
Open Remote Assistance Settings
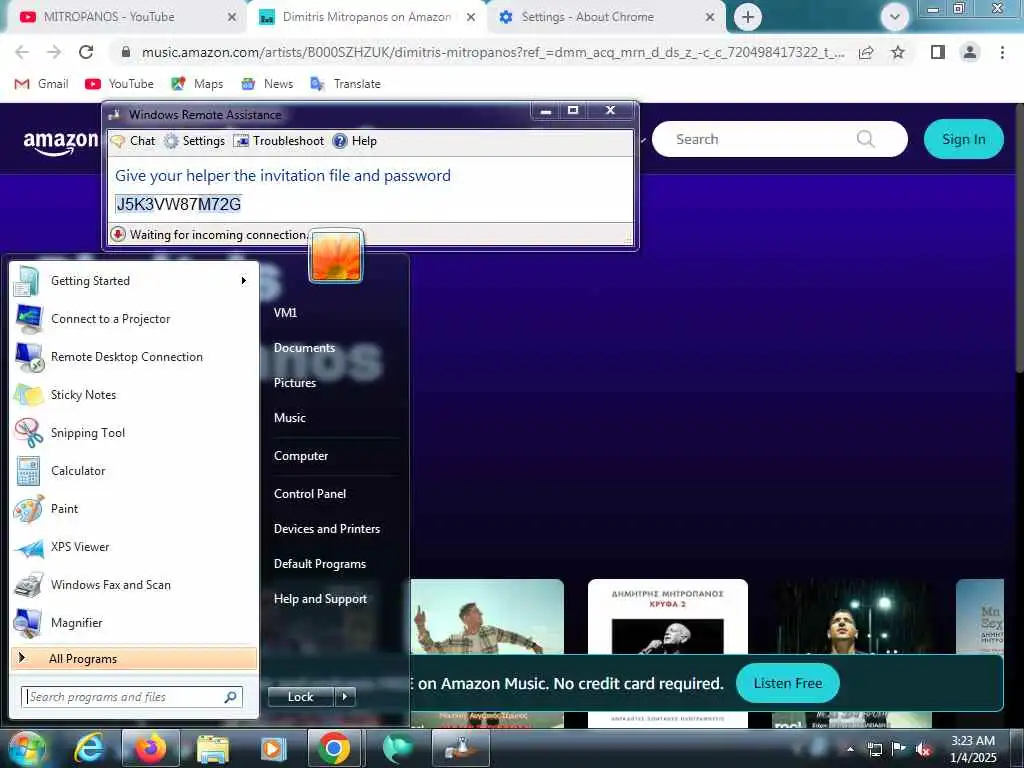pyautogui.click(x=195, y=141)
